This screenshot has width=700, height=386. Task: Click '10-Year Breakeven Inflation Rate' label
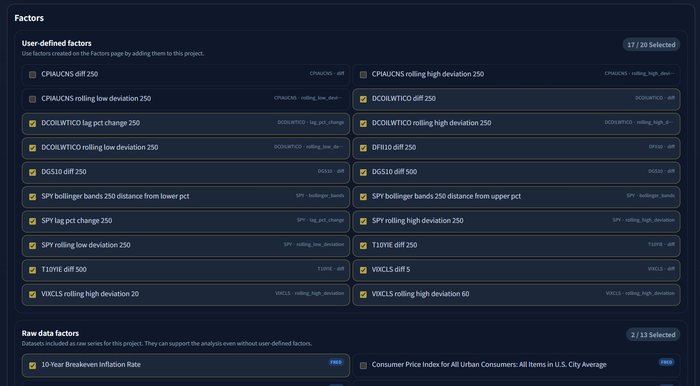[91, 365]
